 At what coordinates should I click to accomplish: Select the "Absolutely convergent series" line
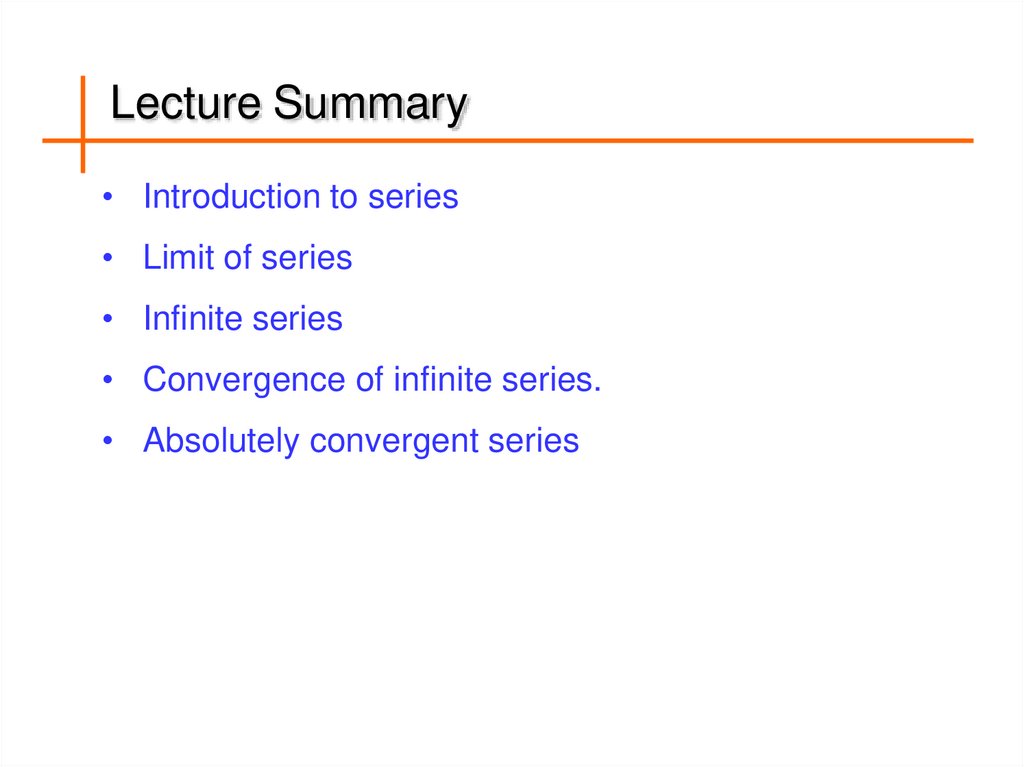360,441
